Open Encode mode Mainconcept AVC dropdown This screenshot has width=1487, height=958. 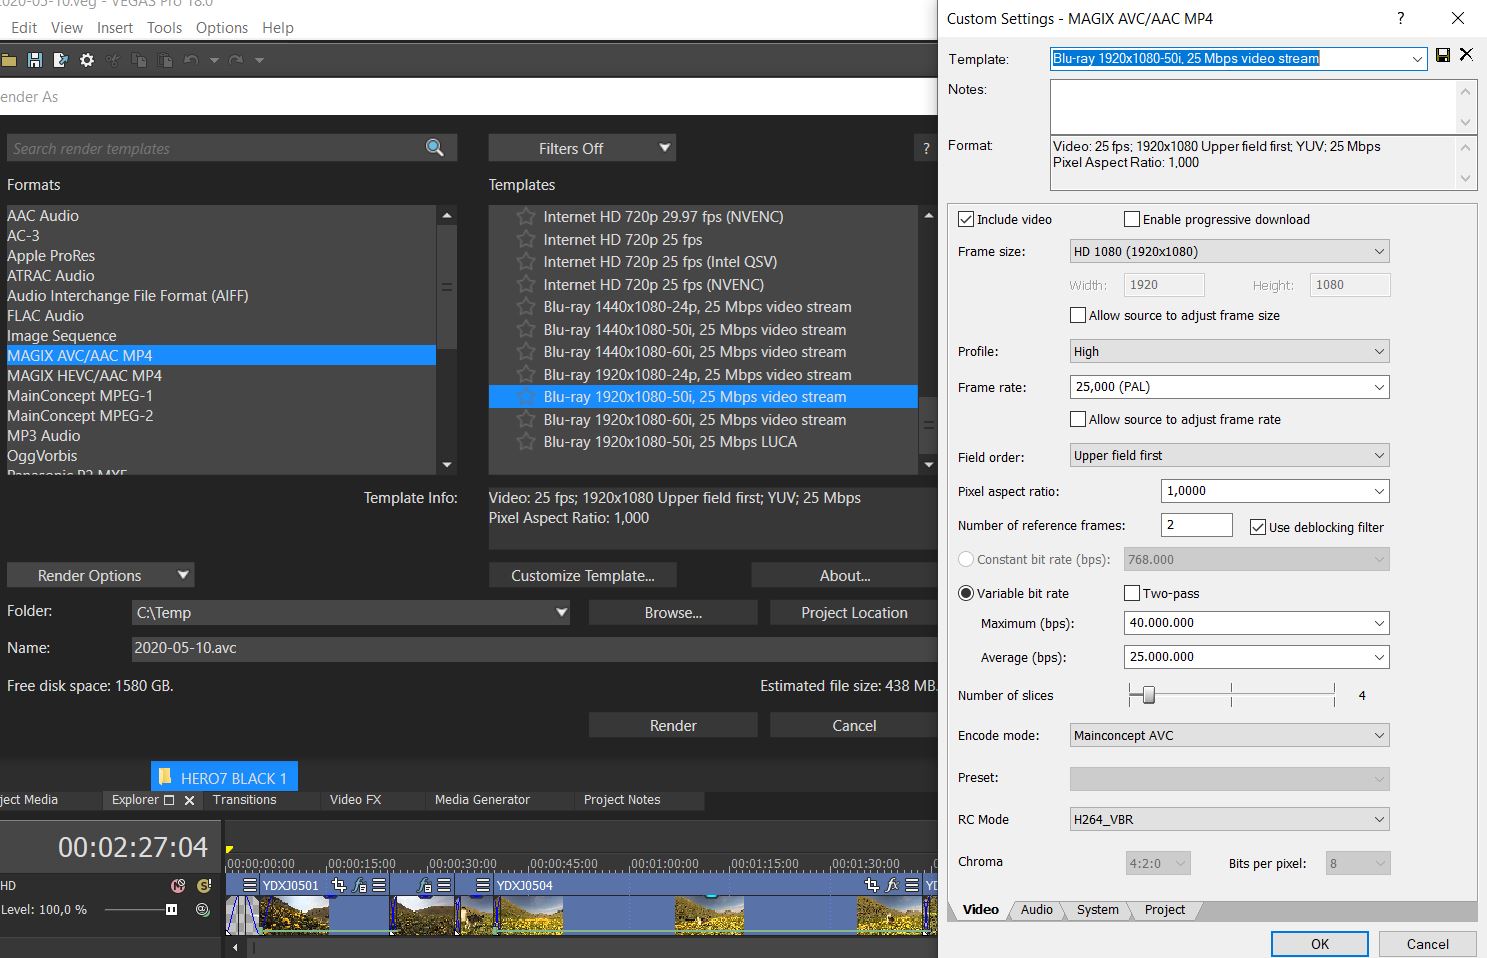click(x=1230, y=735)
